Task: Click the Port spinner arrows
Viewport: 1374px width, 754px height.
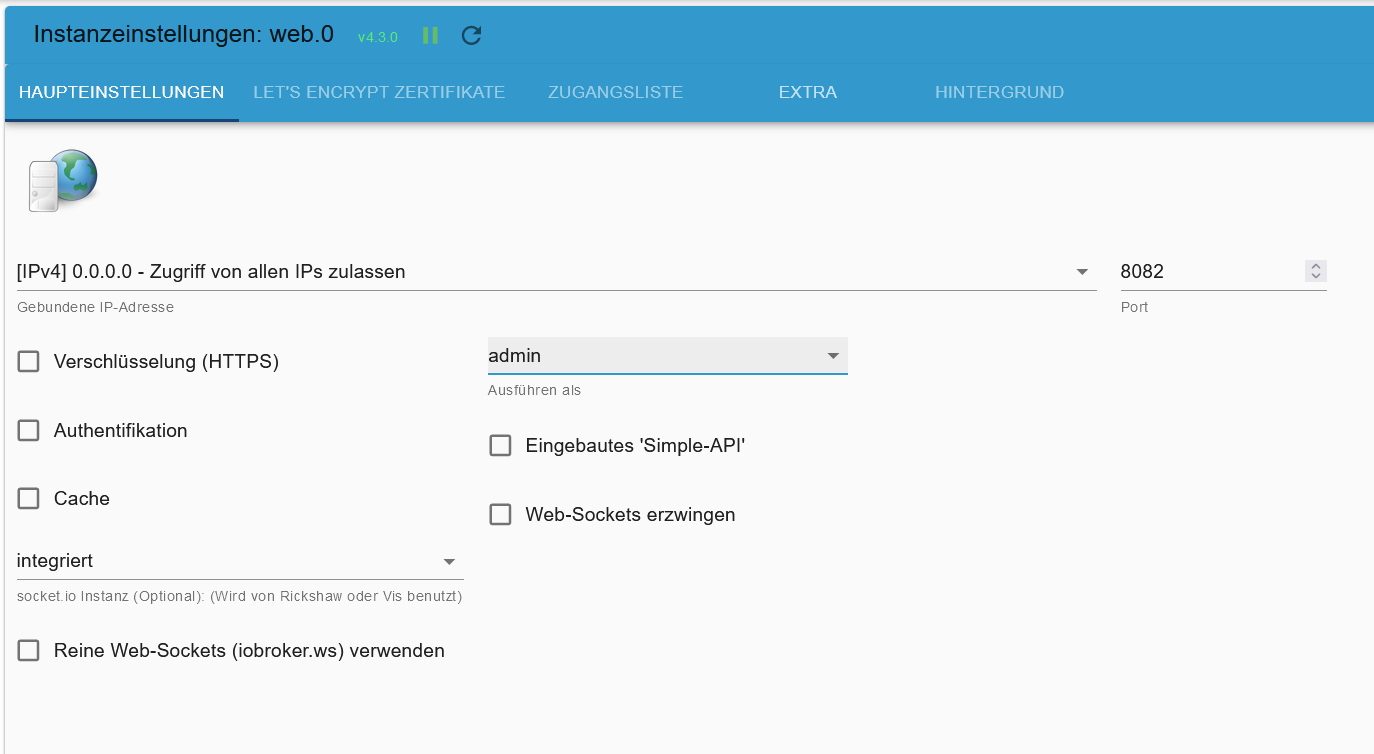Action: pos(1316,272)
